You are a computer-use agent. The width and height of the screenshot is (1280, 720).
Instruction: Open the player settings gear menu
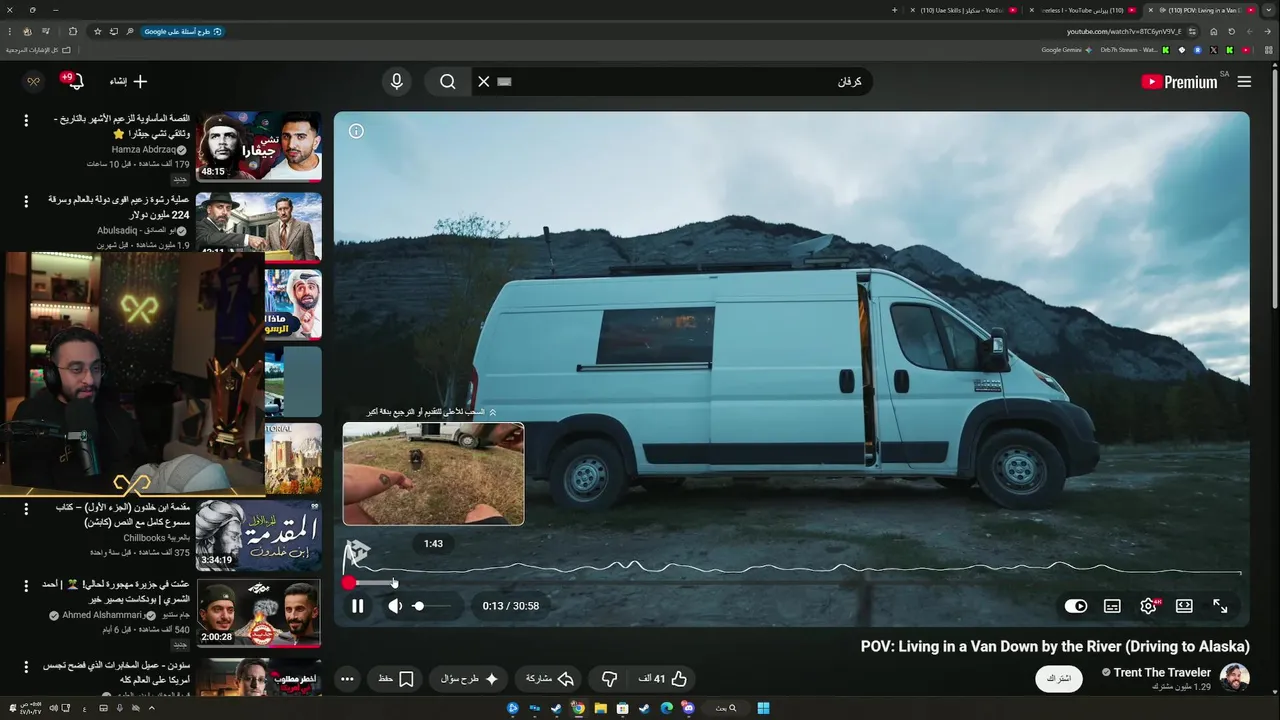click(x=1148, y=606)
